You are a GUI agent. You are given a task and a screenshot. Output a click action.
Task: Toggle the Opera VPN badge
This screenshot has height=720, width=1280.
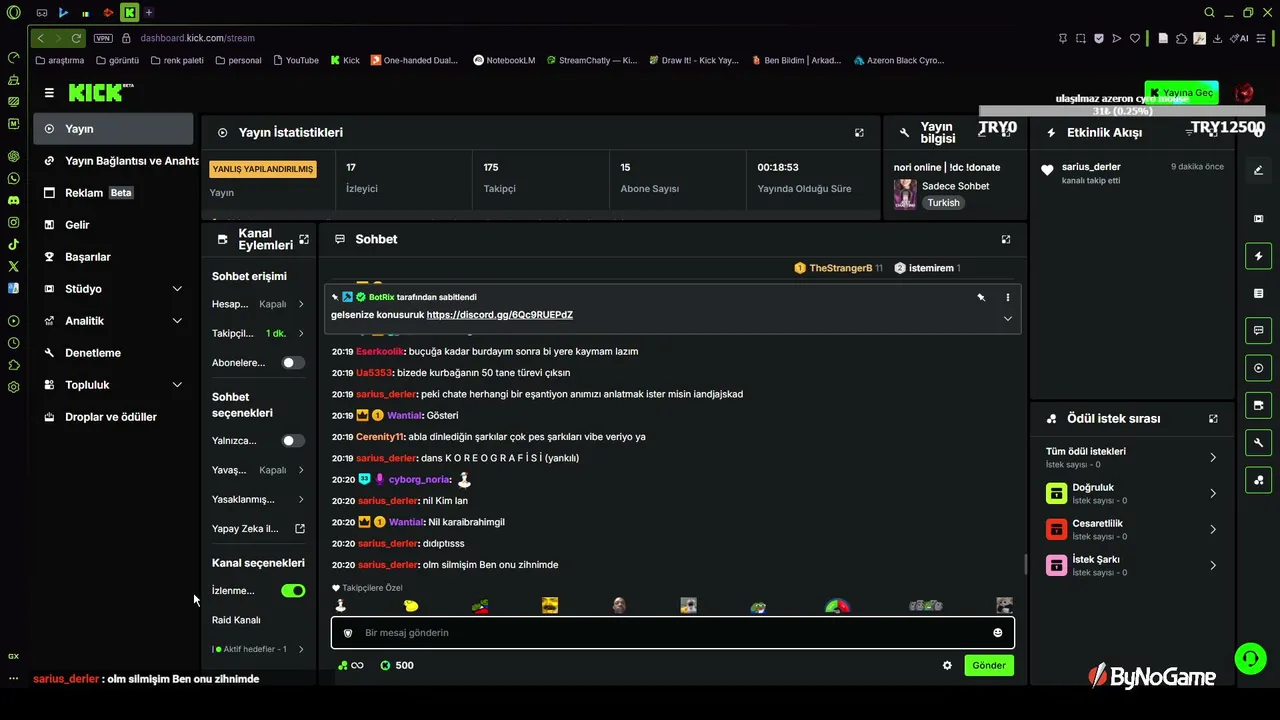pos(103,38)
